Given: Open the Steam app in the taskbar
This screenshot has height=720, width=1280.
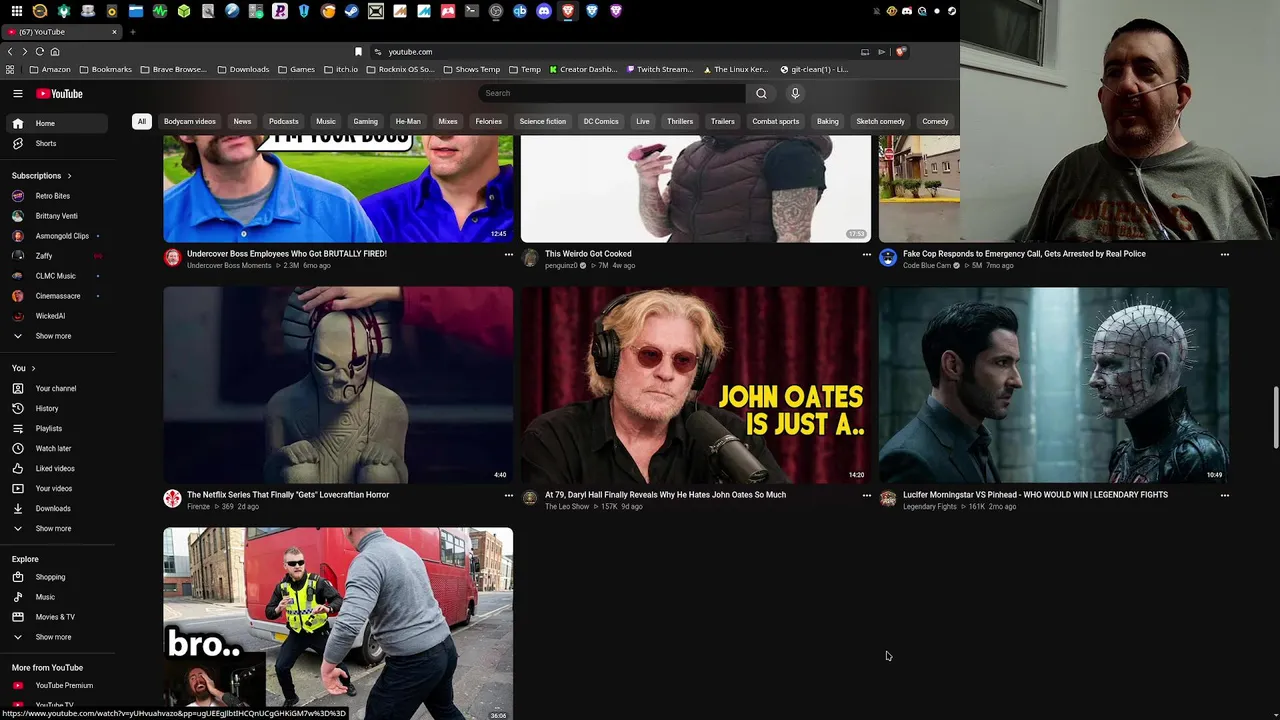Looking at the screenshot, I should coord(352,11).
